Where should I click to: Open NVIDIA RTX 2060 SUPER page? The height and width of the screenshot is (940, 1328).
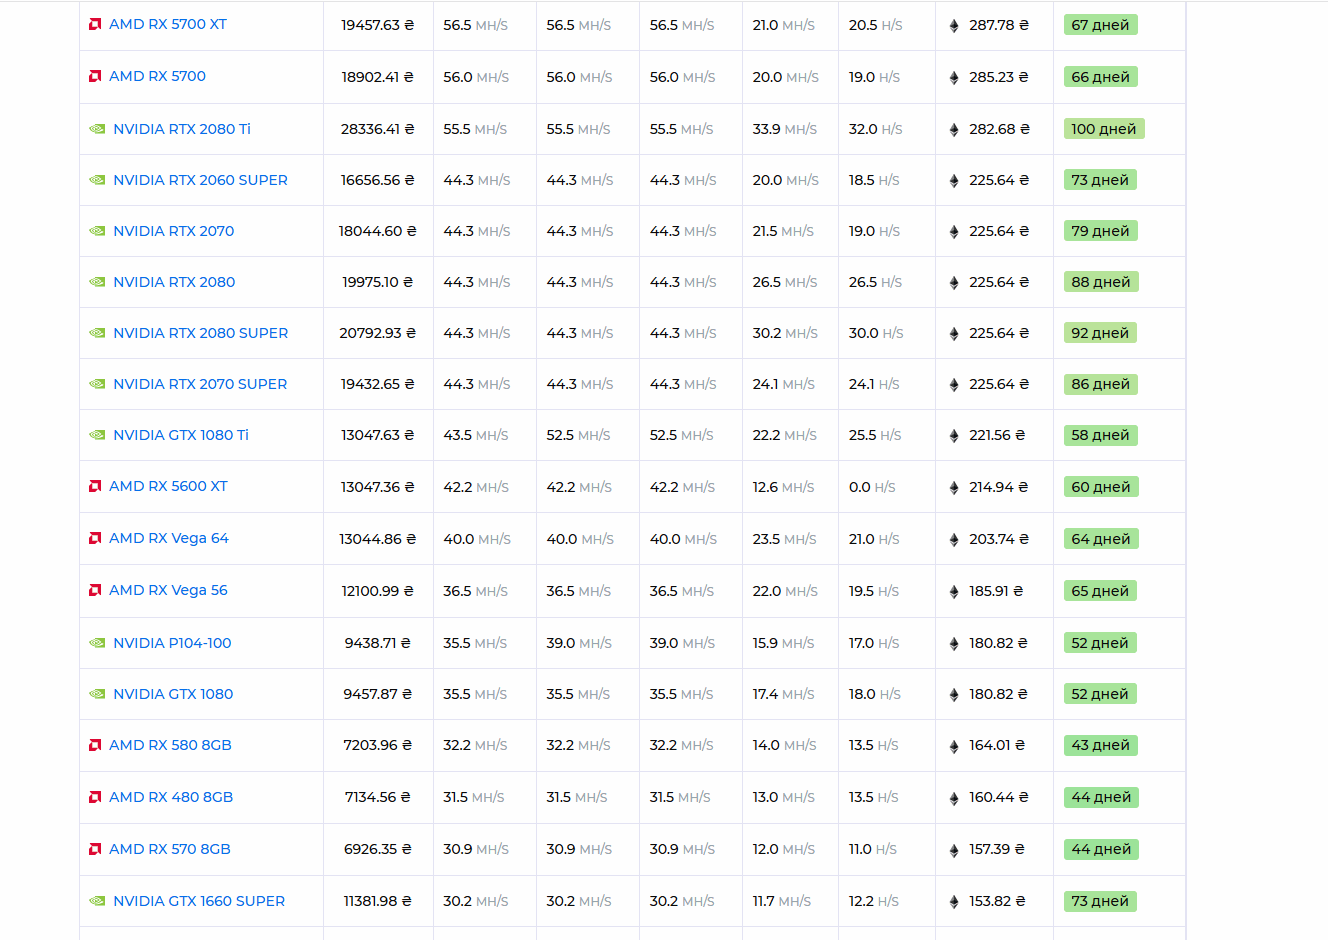pyautogui.click(x=200, y=180)
